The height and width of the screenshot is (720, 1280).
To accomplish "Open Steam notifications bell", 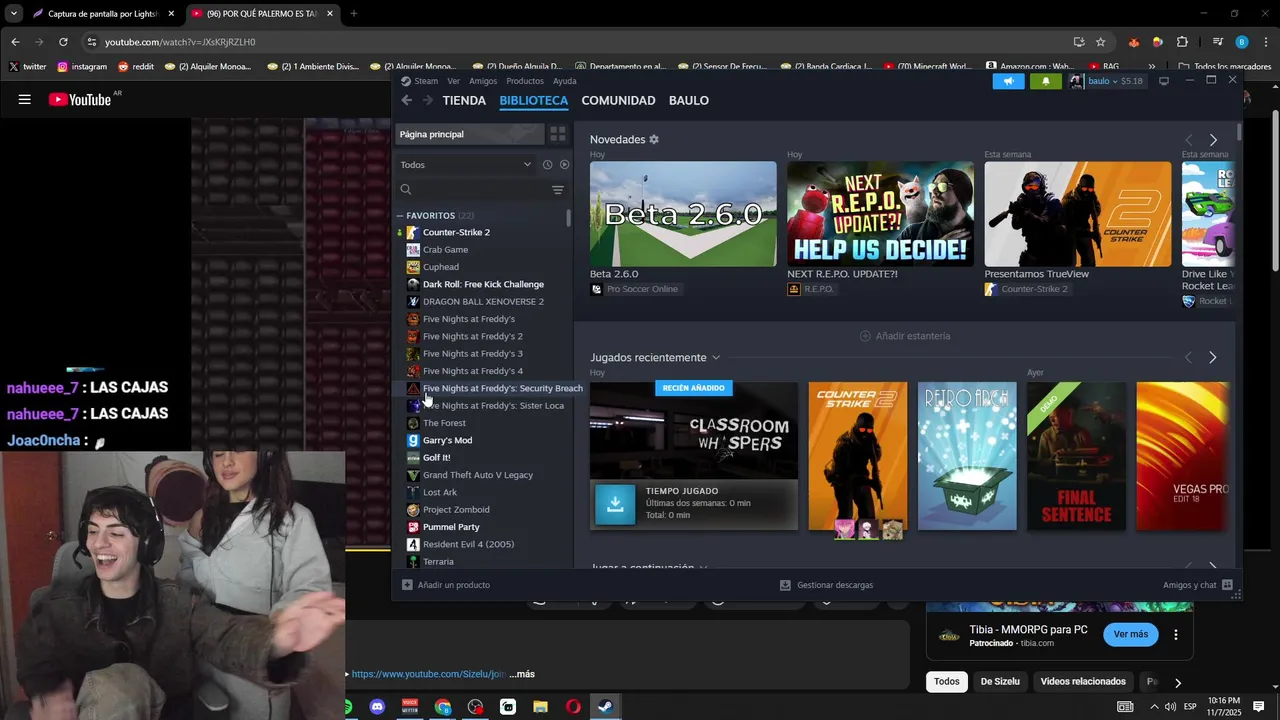I will pos(1046,81).
